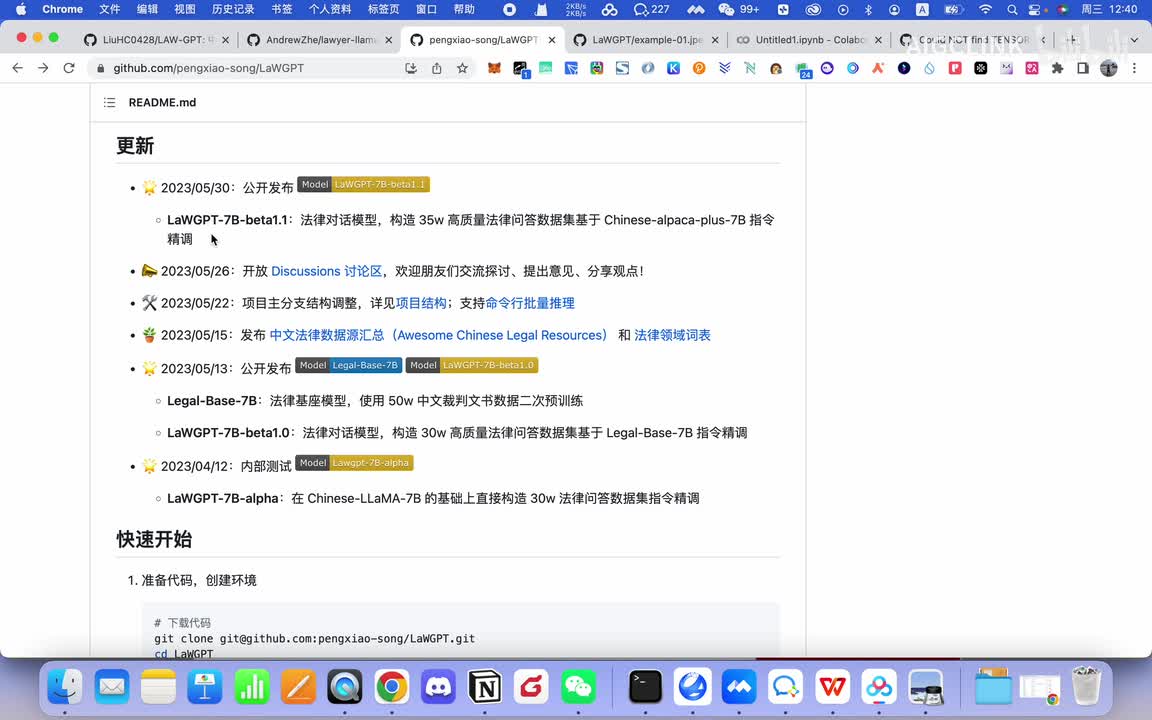The image size is (1152, 720).
Task: Open WeChat from the dock
Action: point(578,687)
